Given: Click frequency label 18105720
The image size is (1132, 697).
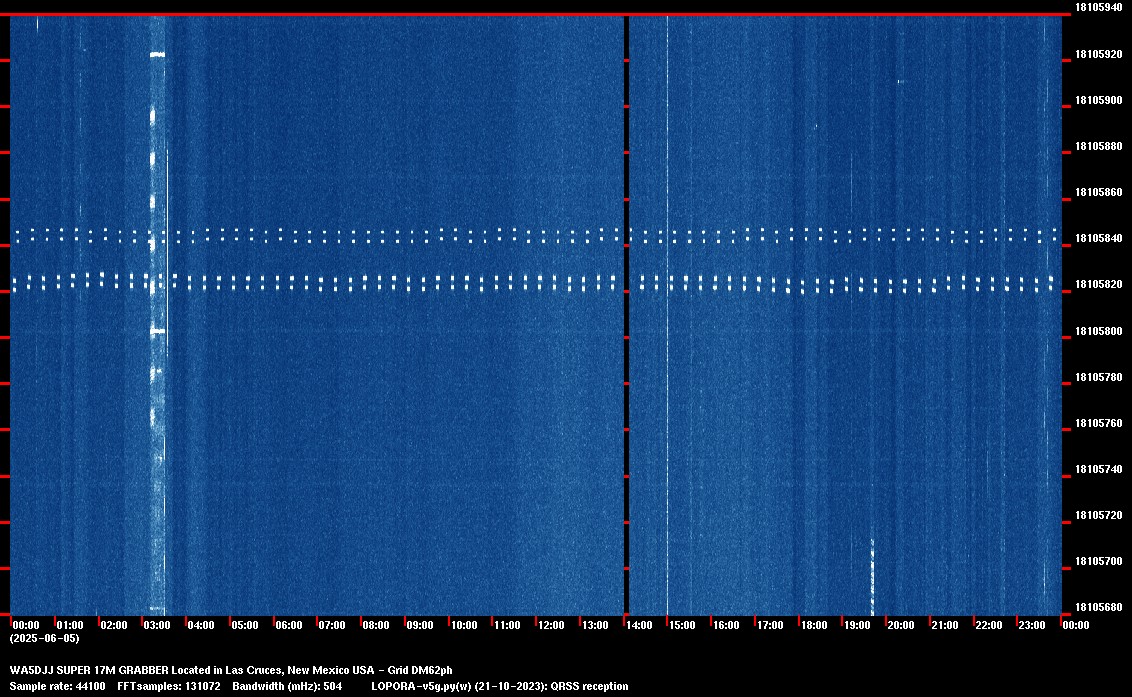Looking at the screenshot, I should [1098, 515].
